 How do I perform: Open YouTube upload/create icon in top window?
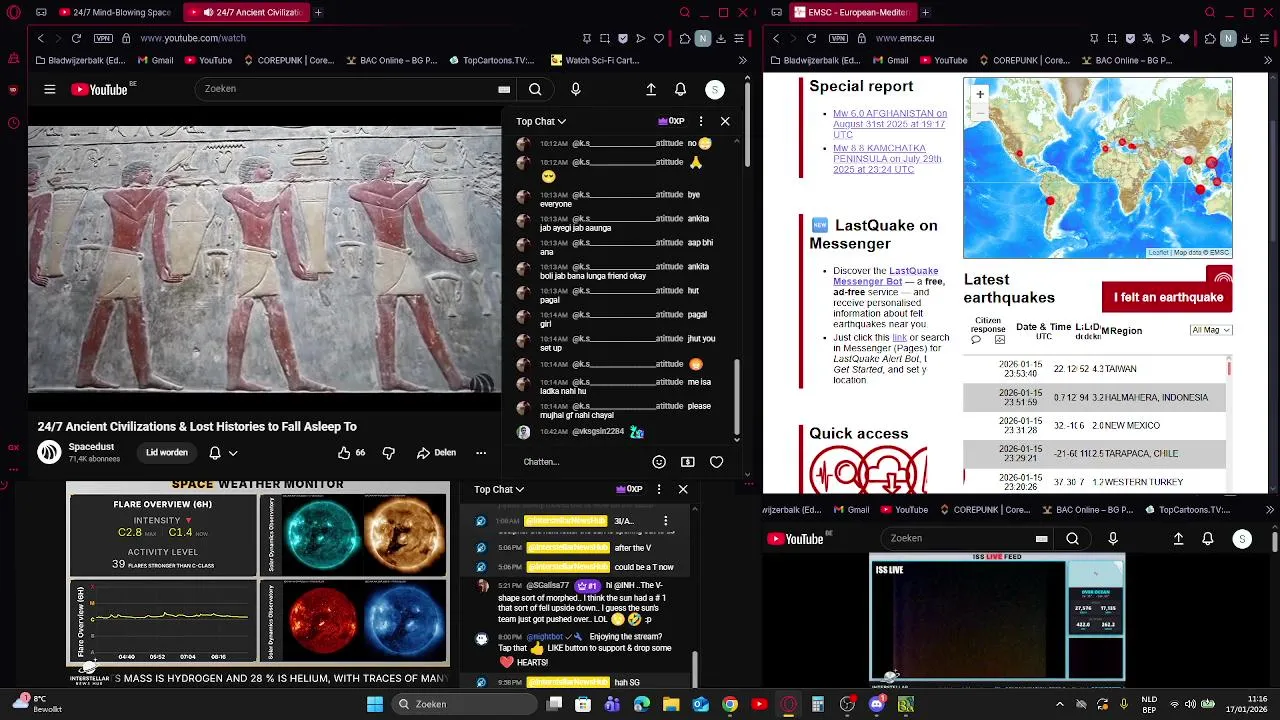pos(651,89)
